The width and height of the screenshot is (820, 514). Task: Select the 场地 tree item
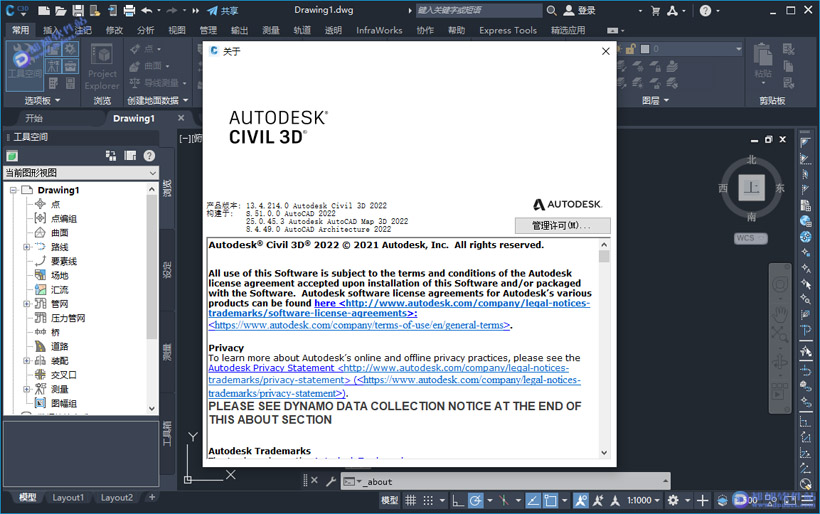tap(60, 276)
